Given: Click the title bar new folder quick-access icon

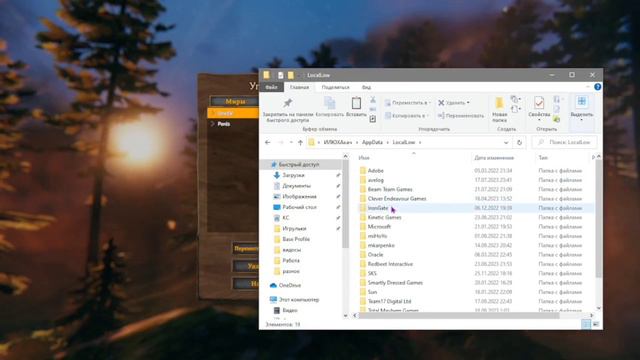Looking at the screenshot, I should (291, 75).
